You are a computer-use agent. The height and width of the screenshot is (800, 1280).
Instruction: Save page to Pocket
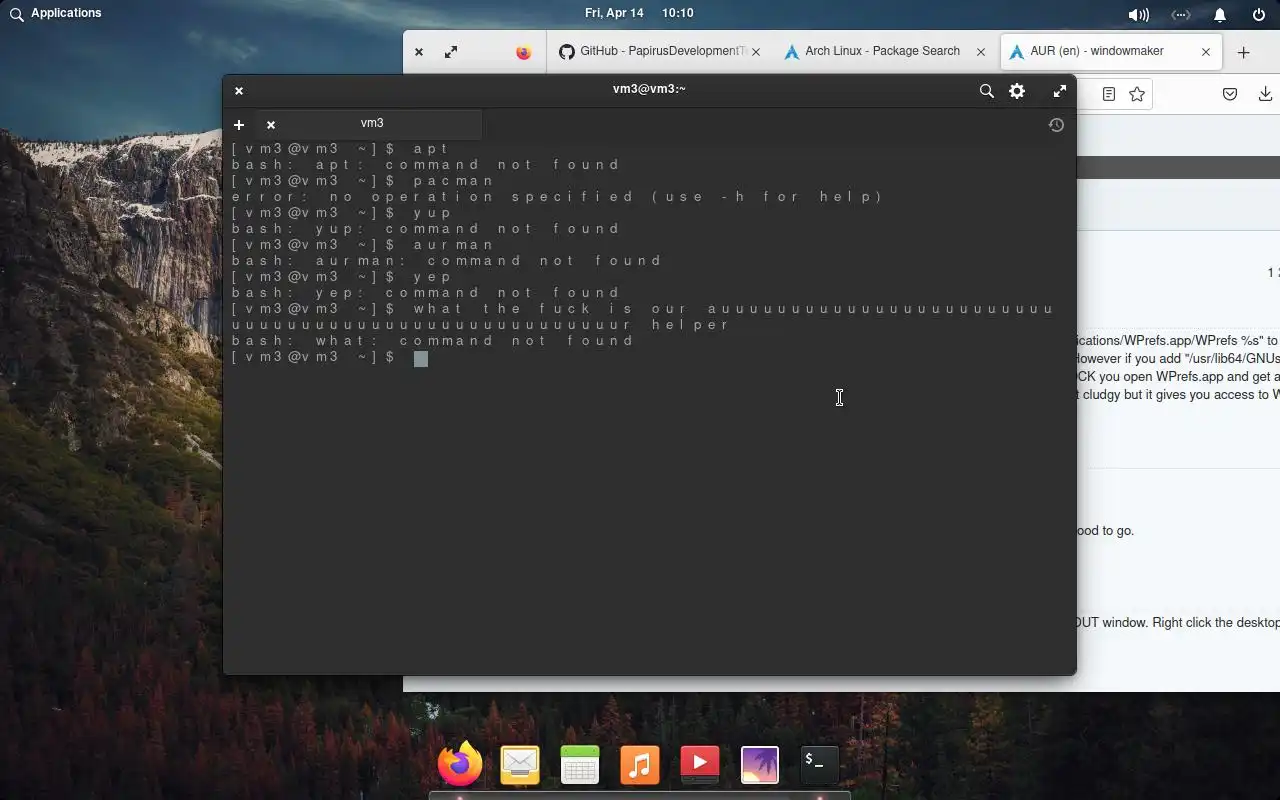pos(1230,94)
